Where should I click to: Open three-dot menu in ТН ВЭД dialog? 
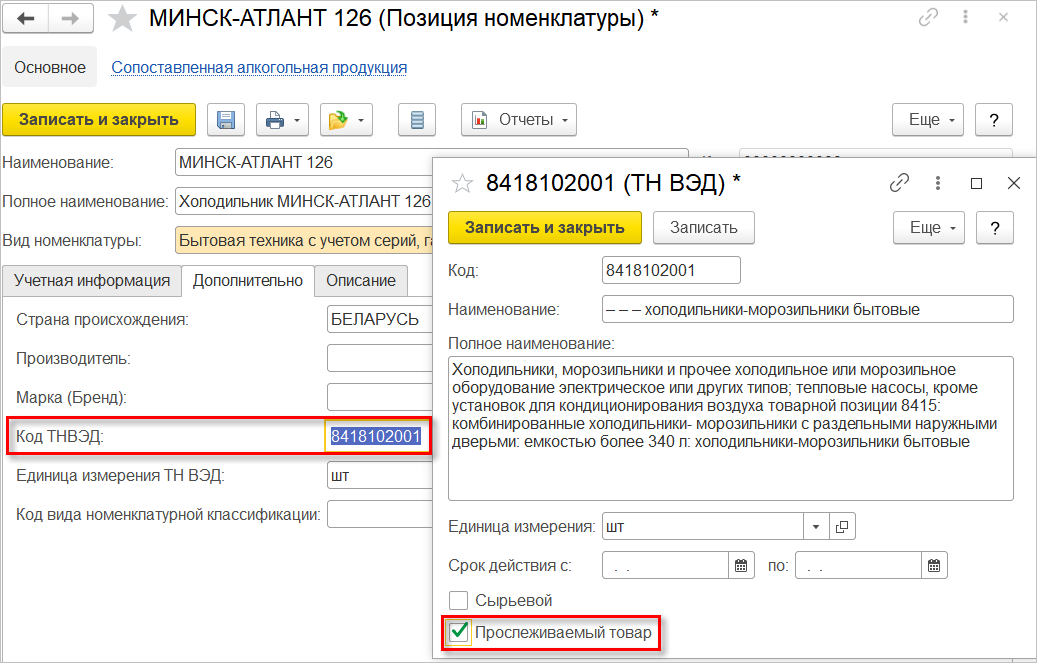(938, 183)
